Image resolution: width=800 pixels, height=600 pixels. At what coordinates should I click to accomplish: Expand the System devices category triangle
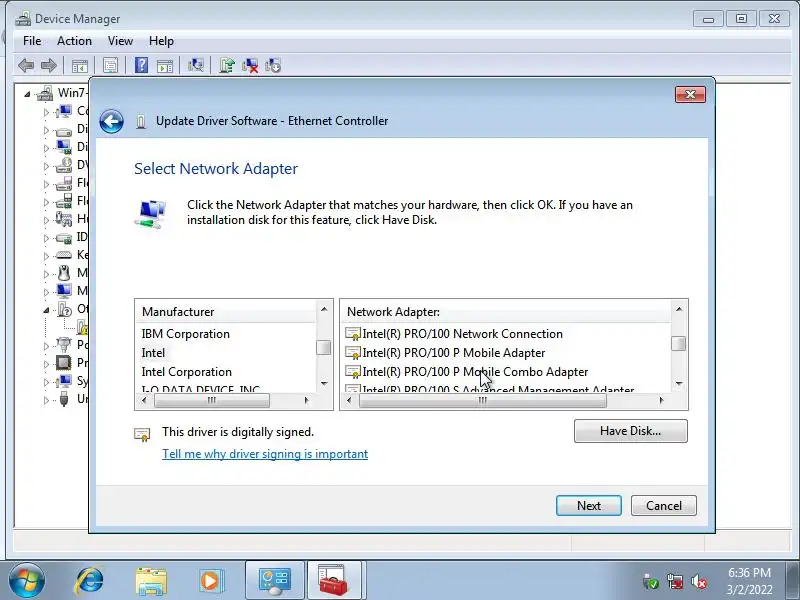tap(46, 382)
